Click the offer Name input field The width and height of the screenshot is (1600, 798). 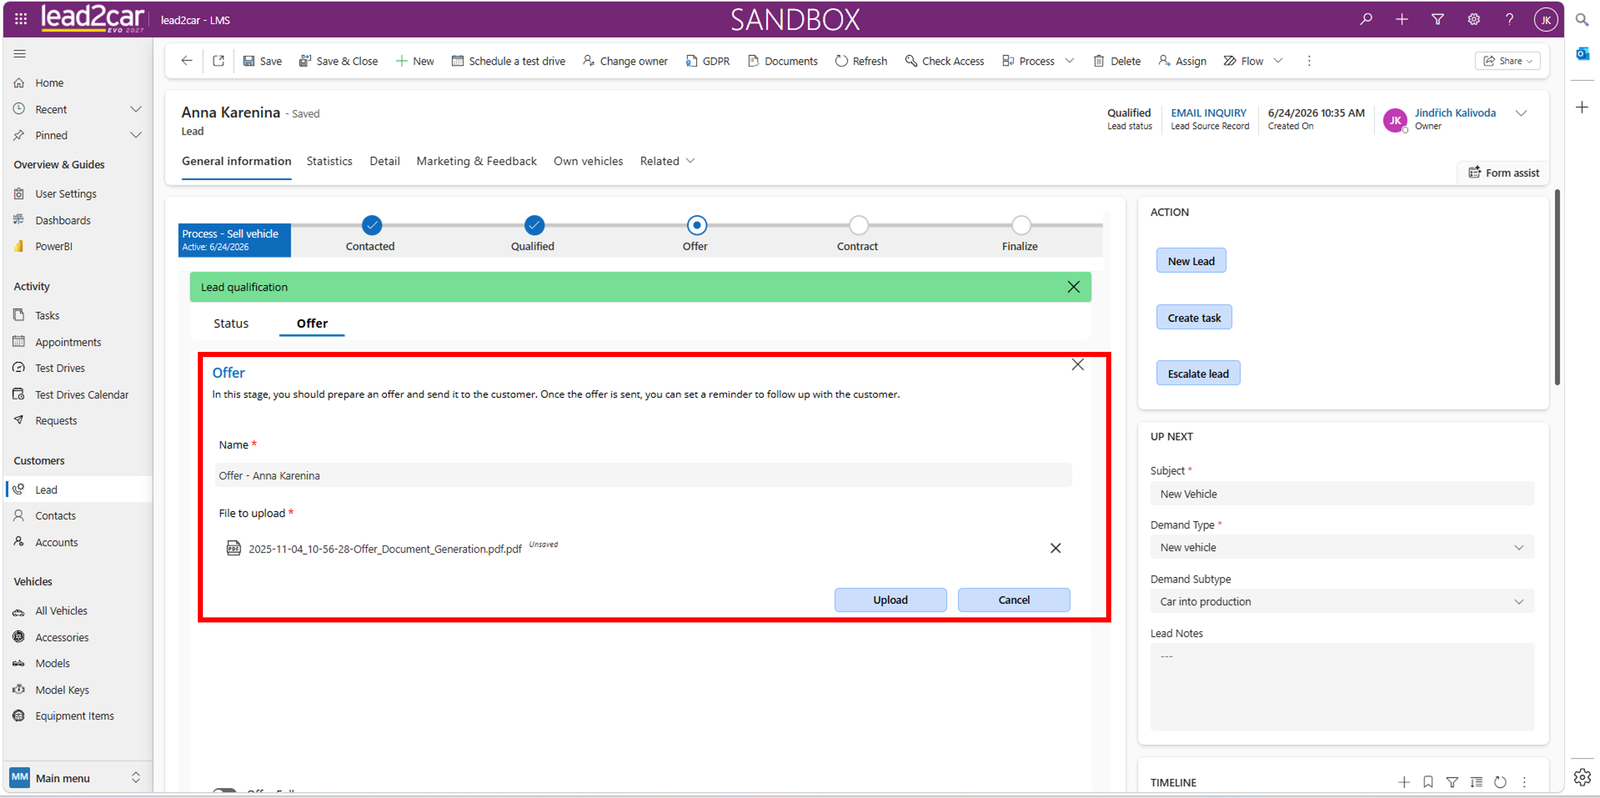point(644,476)
